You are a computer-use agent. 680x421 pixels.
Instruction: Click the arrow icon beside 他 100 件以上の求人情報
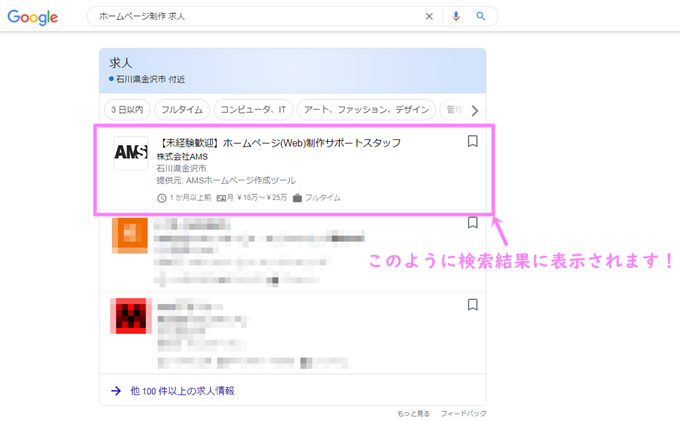tap(116, 391)
